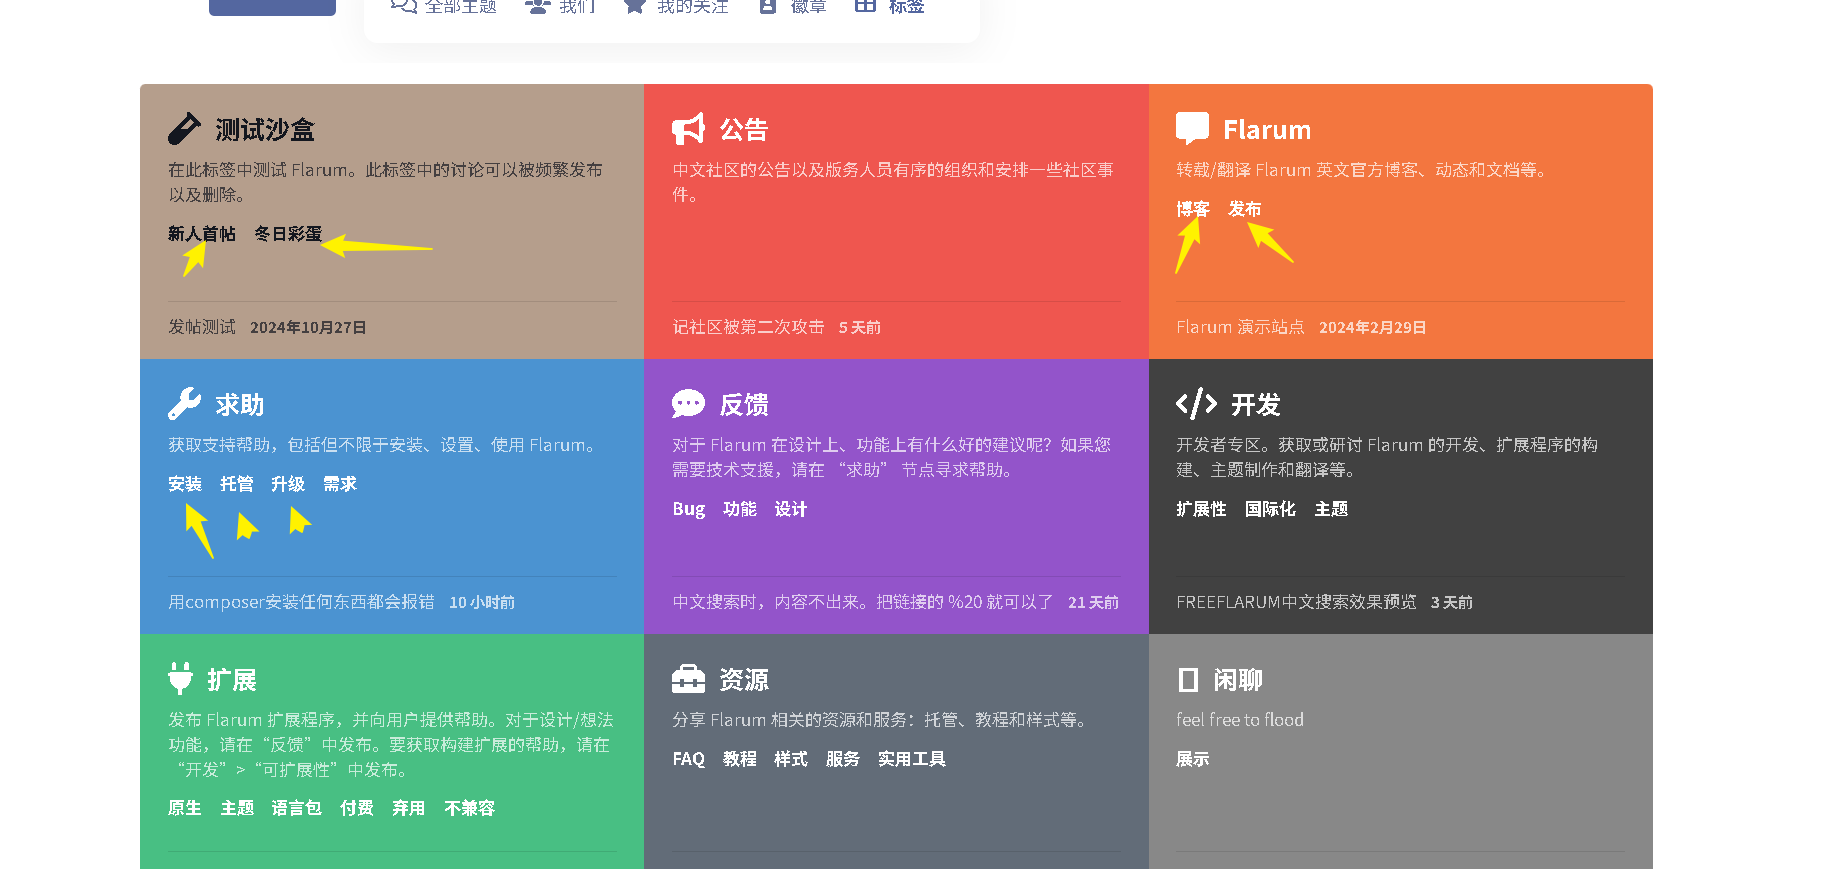Image resolution: width=1825 pixels, height=869 pixels.
Task: Open the 资源 tag title
Action: pyautogui.click(x=744, y=680)
